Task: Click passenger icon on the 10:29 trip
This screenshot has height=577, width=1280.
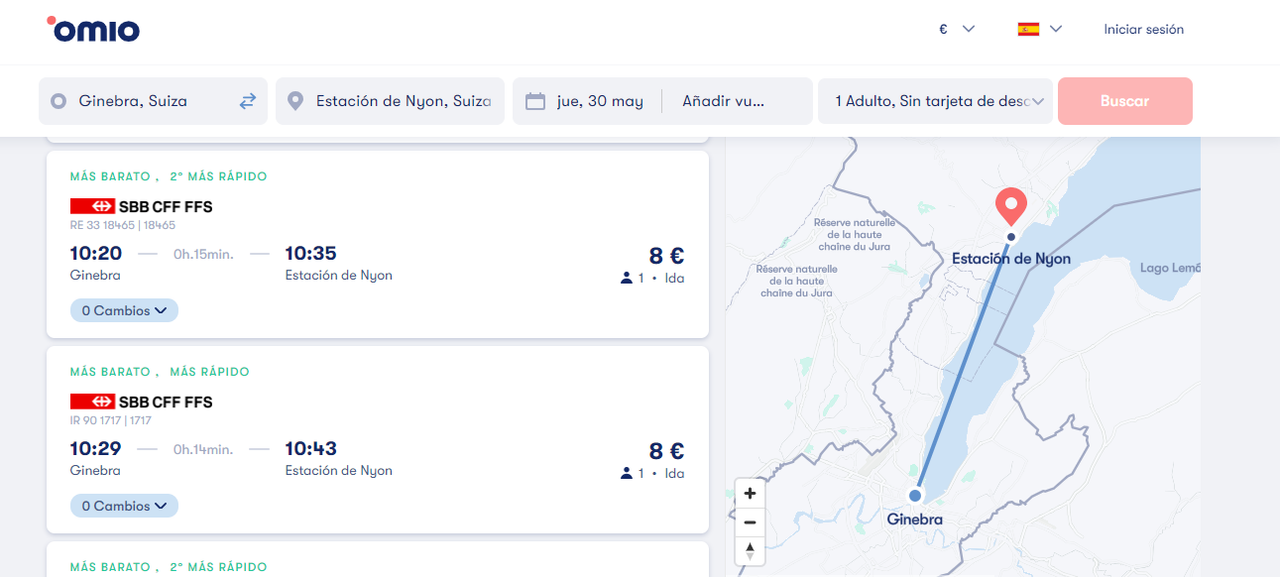Action: [626, 473]
